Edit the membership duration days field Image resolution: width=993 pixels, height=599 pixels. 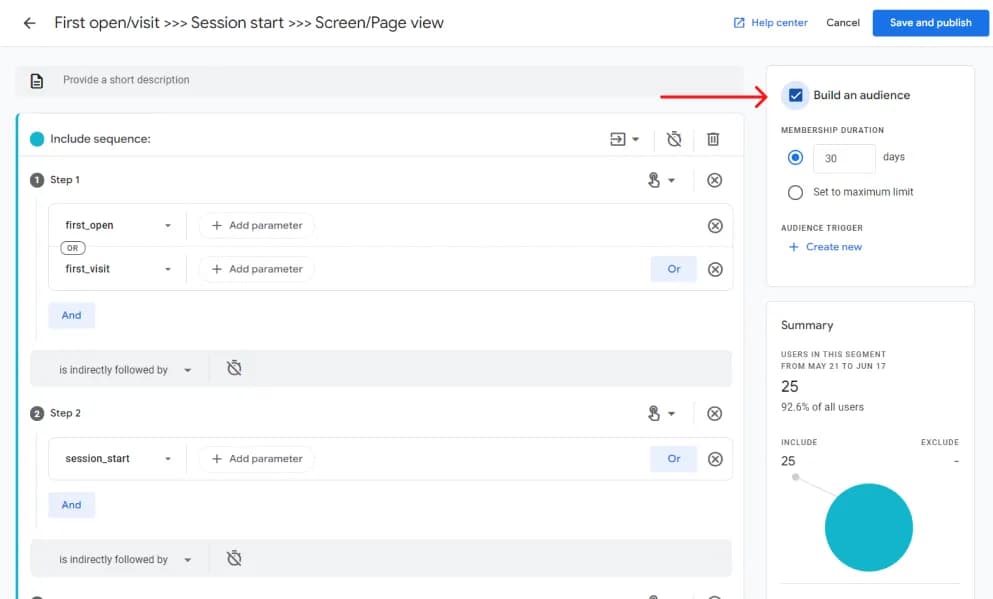844,158
